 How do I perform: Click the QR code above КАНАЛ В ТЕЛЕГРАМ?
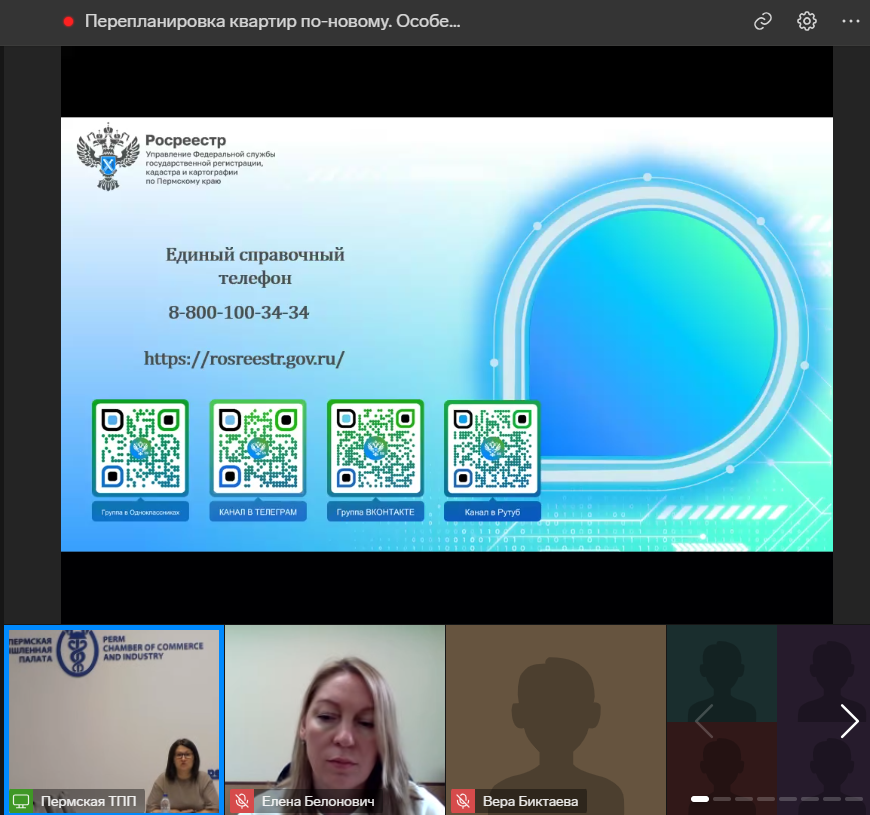coord(257,447)
